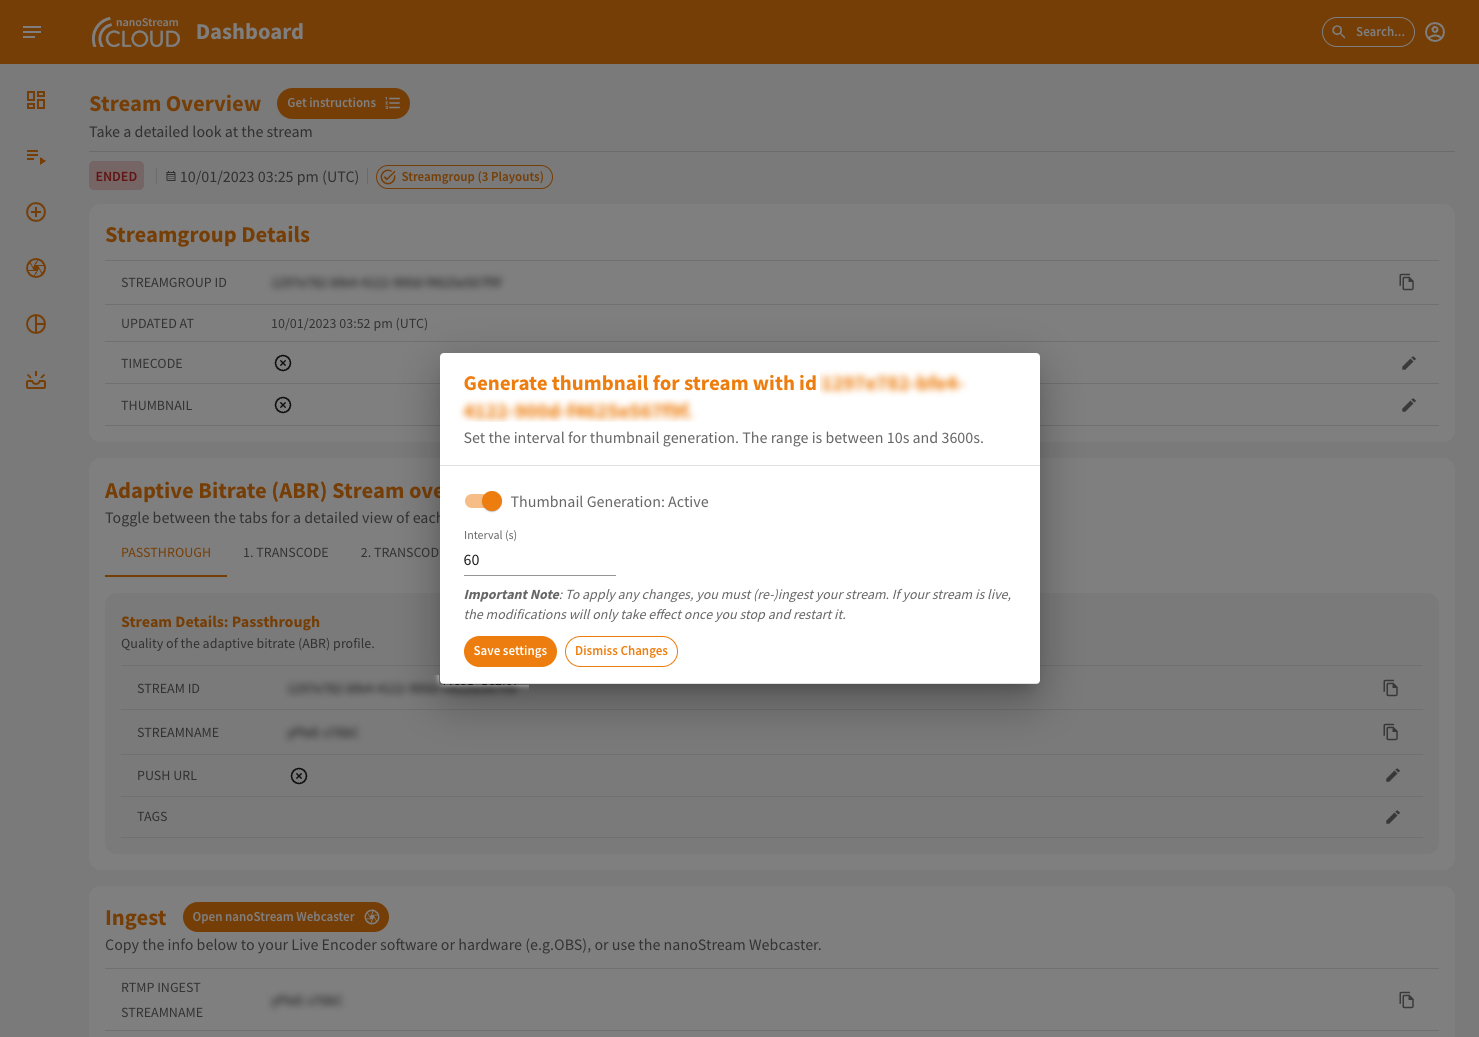Dismiss changes in the thumbnail dialog
This screenshot has width=1479, height=1037.
[621, 651]
